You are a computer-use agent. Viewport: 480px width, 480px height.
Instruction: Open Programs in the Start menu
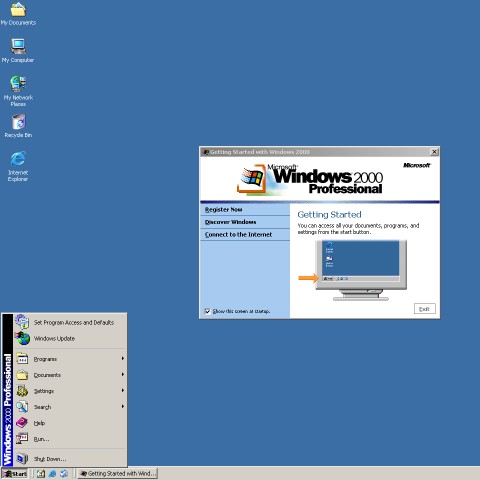pyautogui.click(x=70, y=359)
